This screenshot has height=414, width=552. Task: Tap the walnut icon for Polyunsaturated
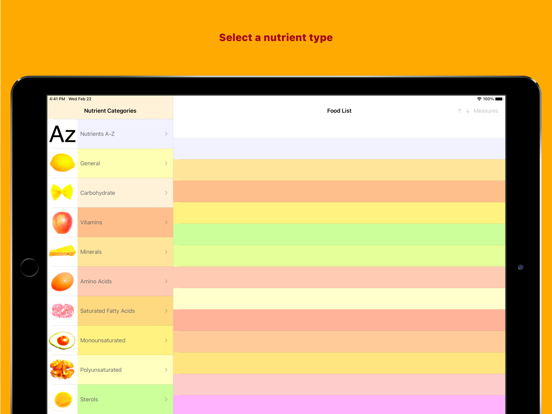(62, 370)
